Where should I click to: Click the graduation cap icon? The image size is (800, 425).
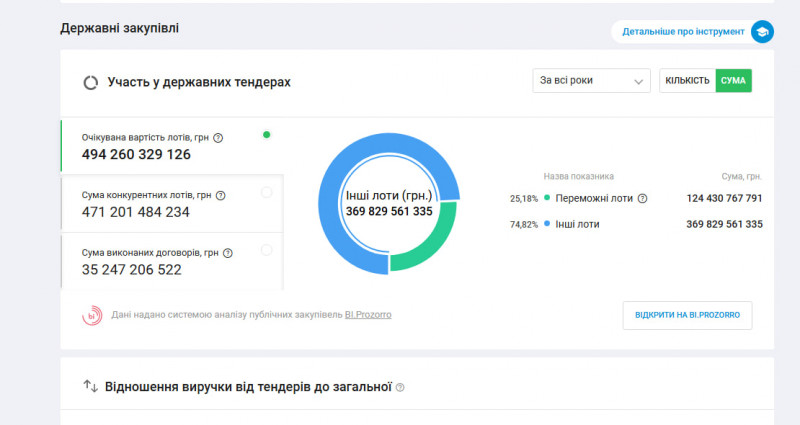click(x=762, y=32)
